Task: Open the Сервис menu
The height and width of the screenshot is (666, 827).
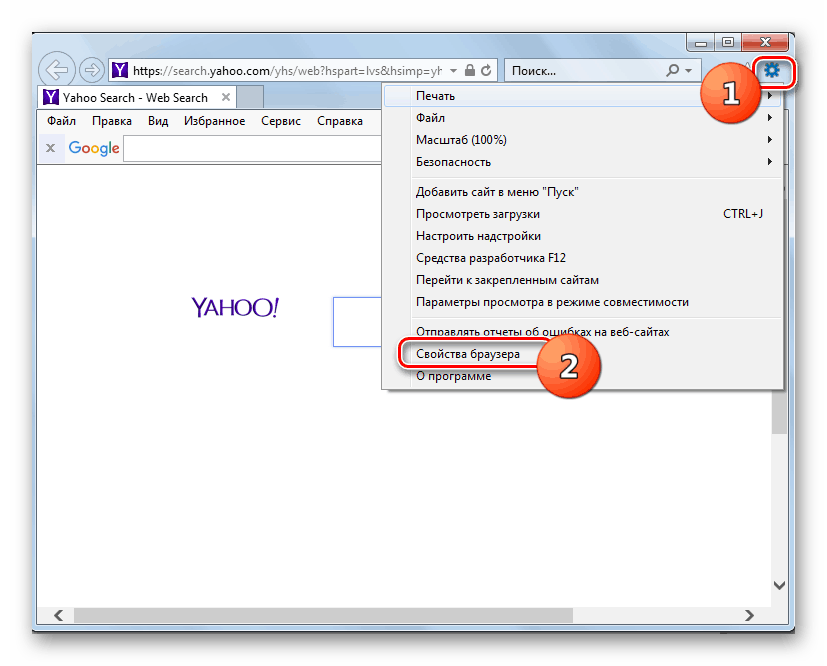Action: click(280, 120)
